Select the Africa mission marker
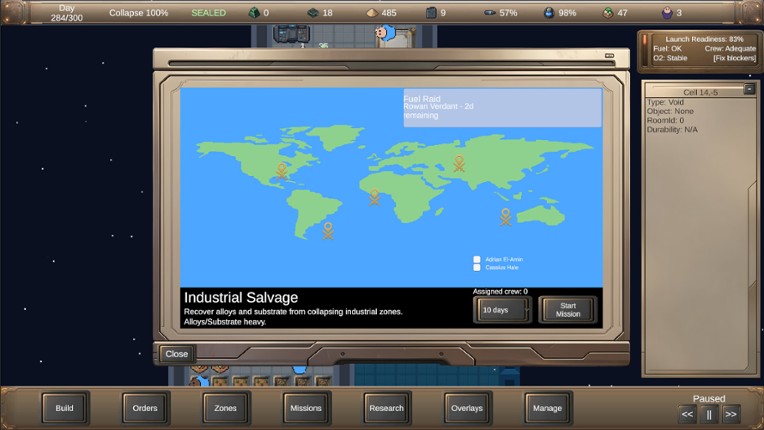This screenshot has height=430, width=764. coord(375,198)
